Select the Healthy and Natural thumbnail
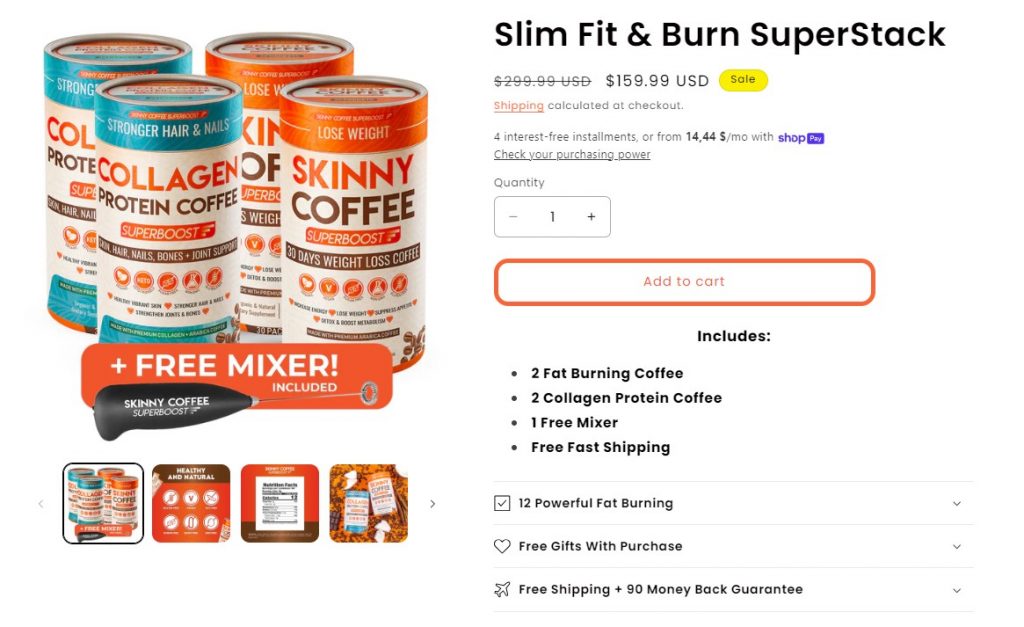This screenshot has height=627, width=1024. point(191,504)
